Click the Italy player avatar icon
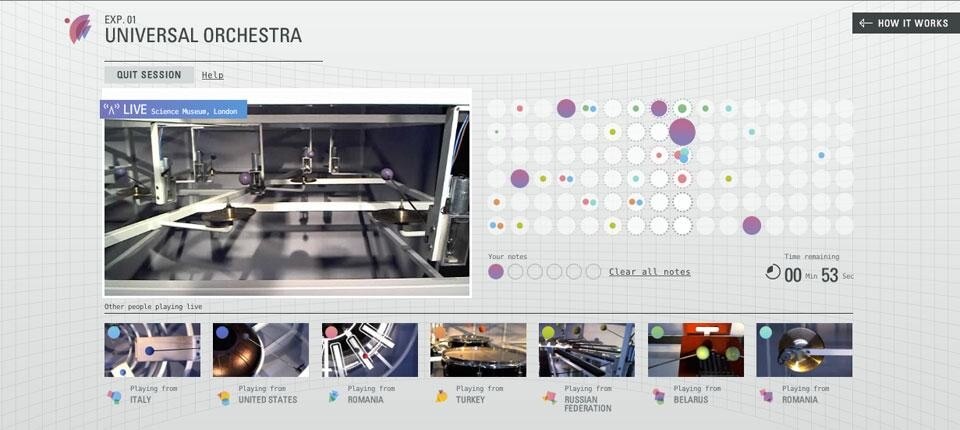Viewport: 960px width, 430px height. point(115,397)
